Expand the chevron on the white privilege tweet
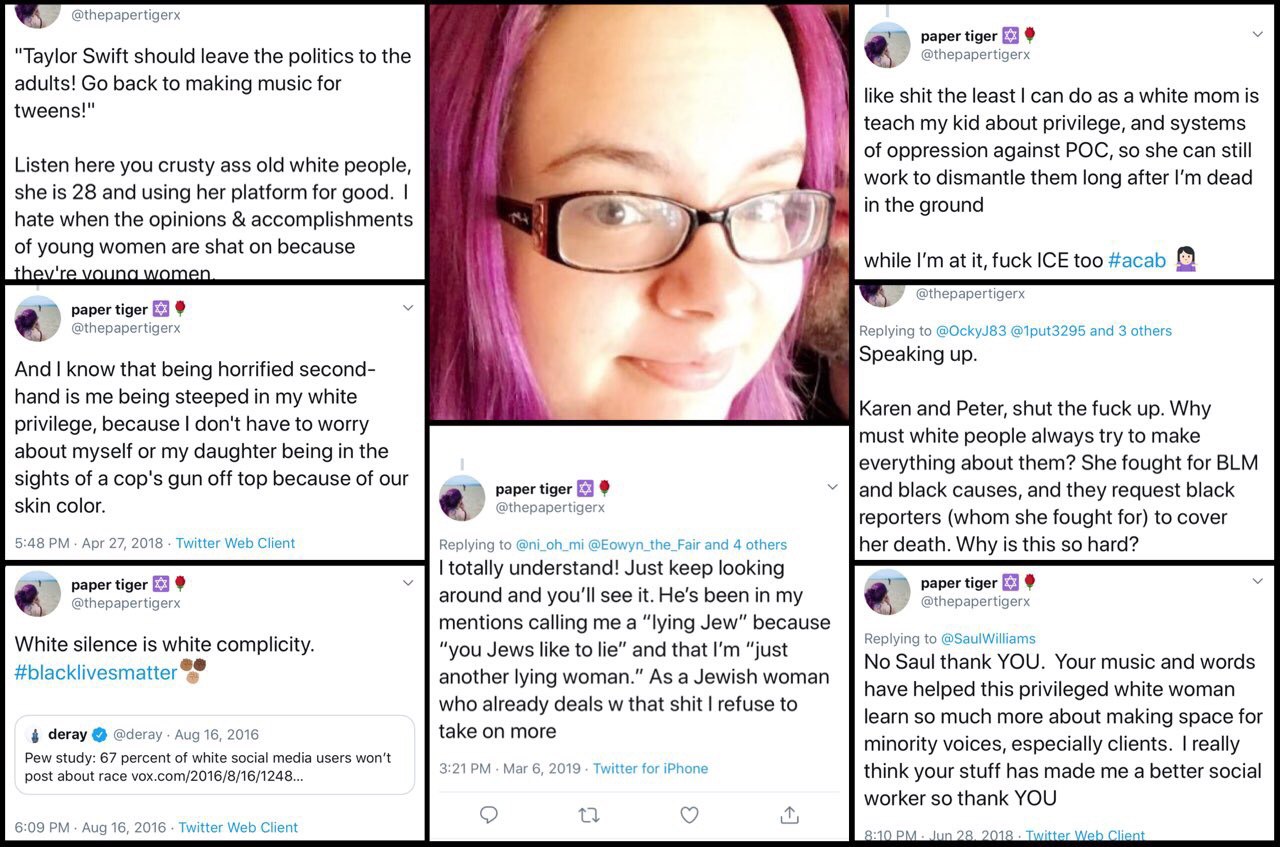Screen dimensions: 1280x847 407,308
